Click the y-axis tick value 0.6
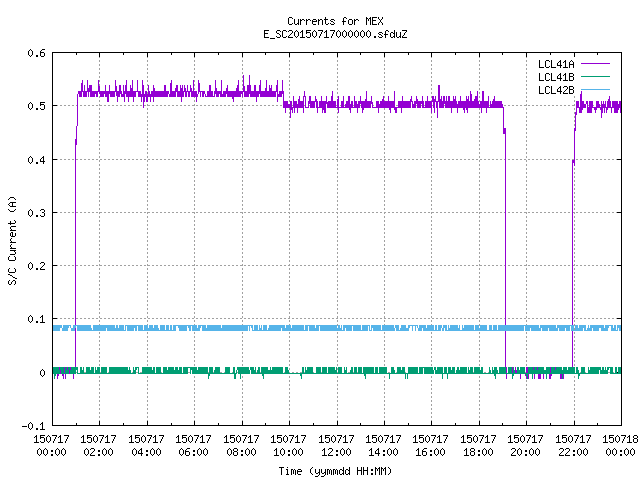 click(x=36, y=53)
